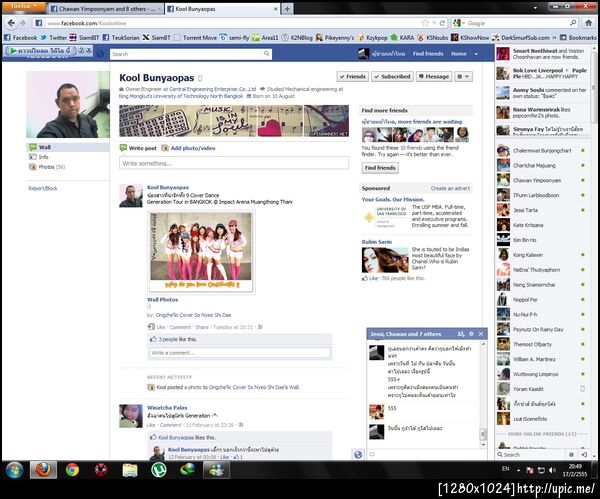Open the Report/Block link
This screenshot has height=499, width=600.
(x=43, y=188)
